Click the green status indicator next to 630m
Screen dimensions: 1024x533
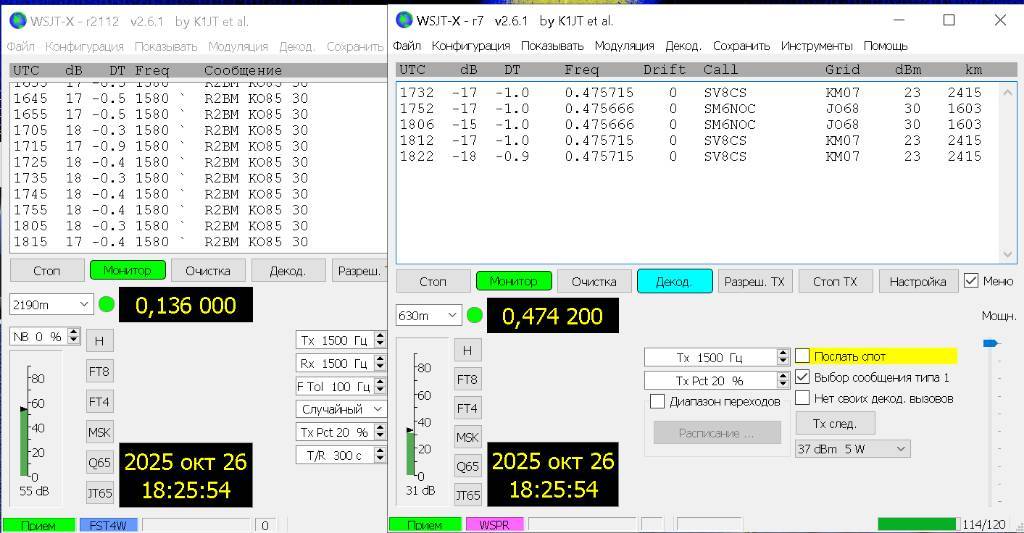coord(475,315)
